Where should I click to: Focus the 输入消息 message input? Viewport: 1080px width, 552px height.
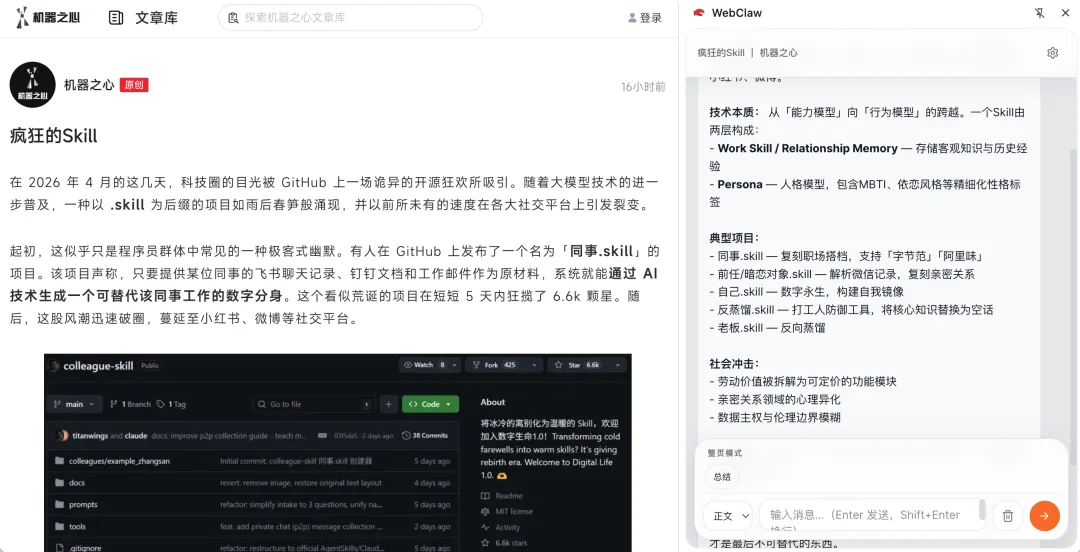(x=873, y=515)
